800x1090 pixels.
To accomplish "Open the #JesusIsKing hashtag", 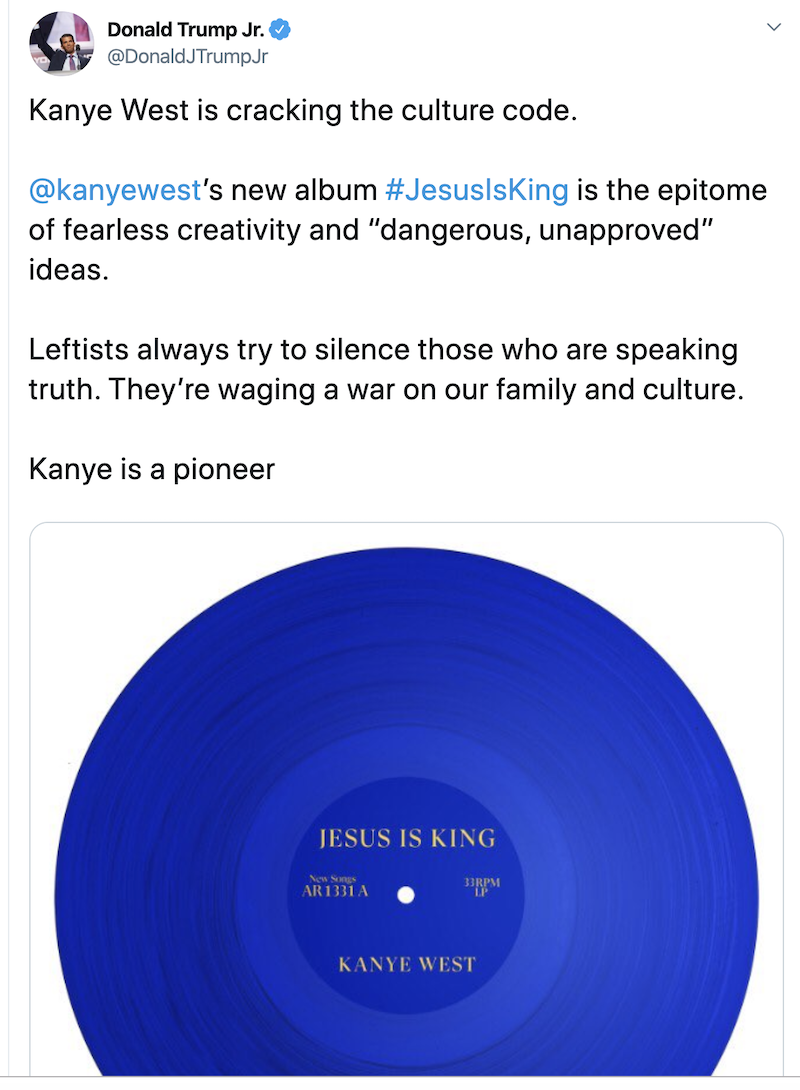I will 477,190.
